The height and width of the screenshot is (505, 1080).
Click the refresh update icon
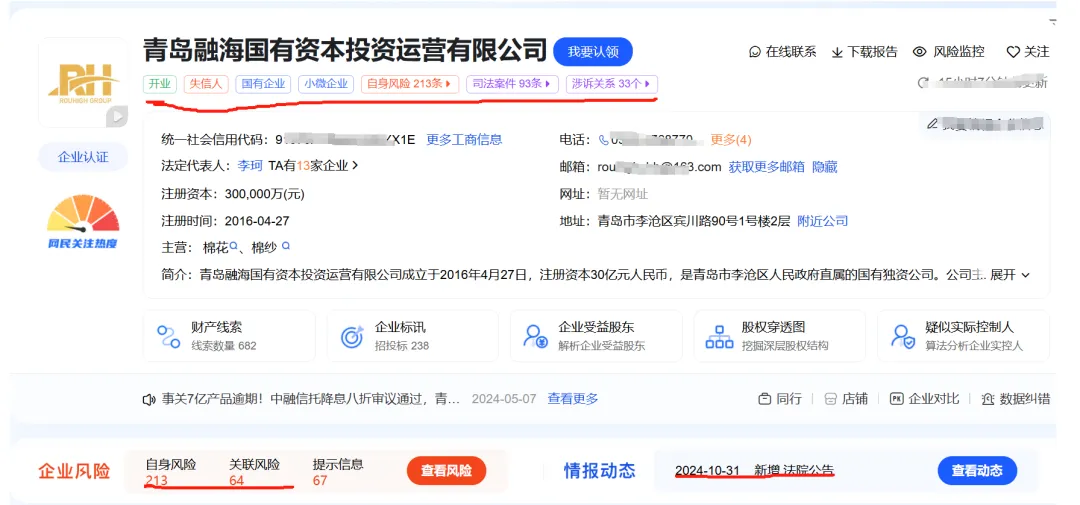[x=923, y=83]
